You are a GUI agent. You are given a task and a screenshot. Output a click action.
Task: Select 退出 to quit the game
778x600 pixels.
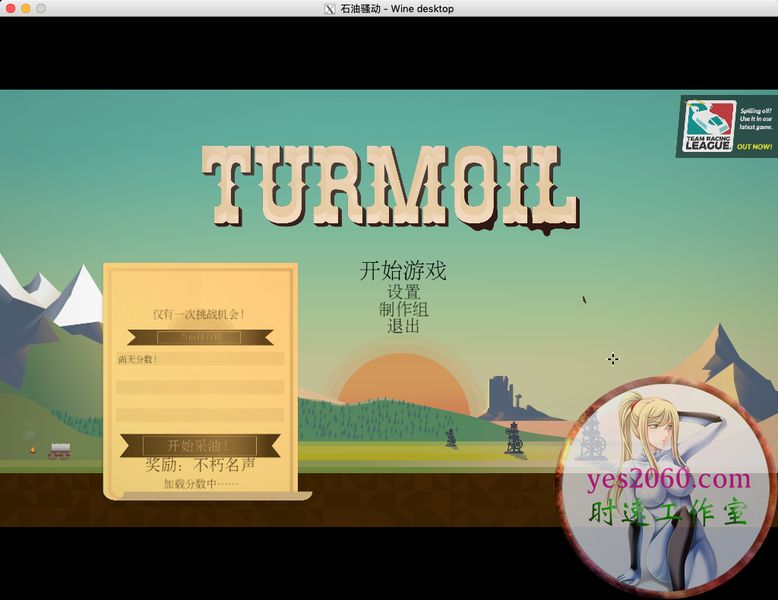click(403, 326)
